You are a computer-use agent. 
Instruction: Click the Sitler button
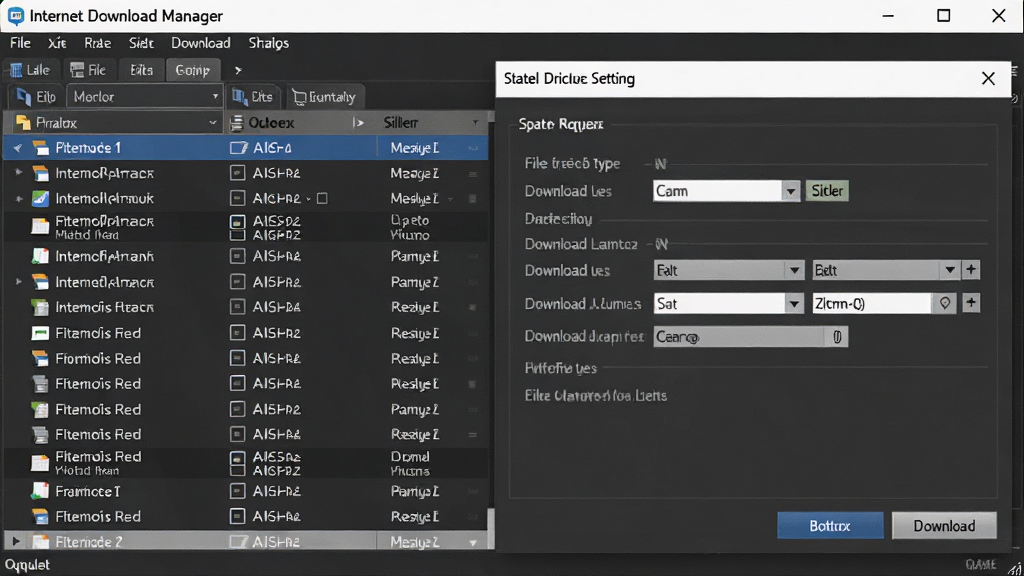[827, 191]
